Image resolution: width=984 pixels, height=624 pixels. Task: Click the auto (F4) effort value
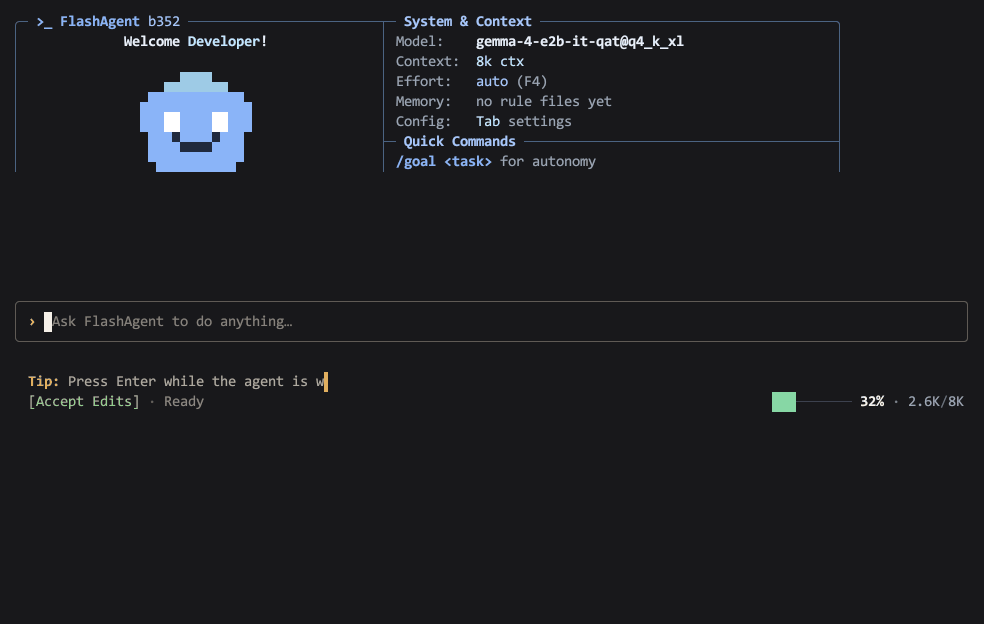511,82
